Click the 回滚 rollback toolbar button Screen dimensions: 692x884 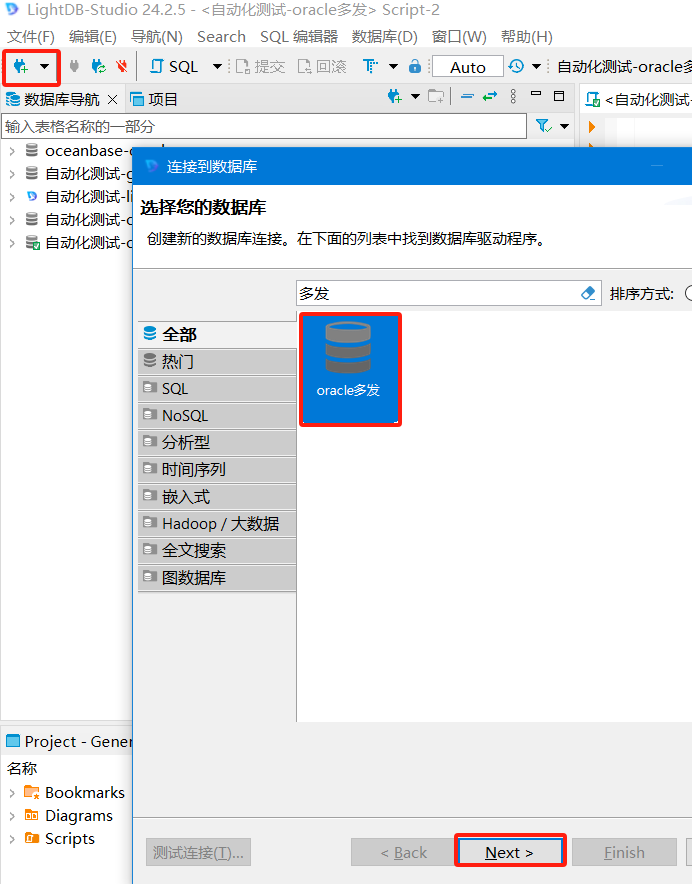pos(322,67)
